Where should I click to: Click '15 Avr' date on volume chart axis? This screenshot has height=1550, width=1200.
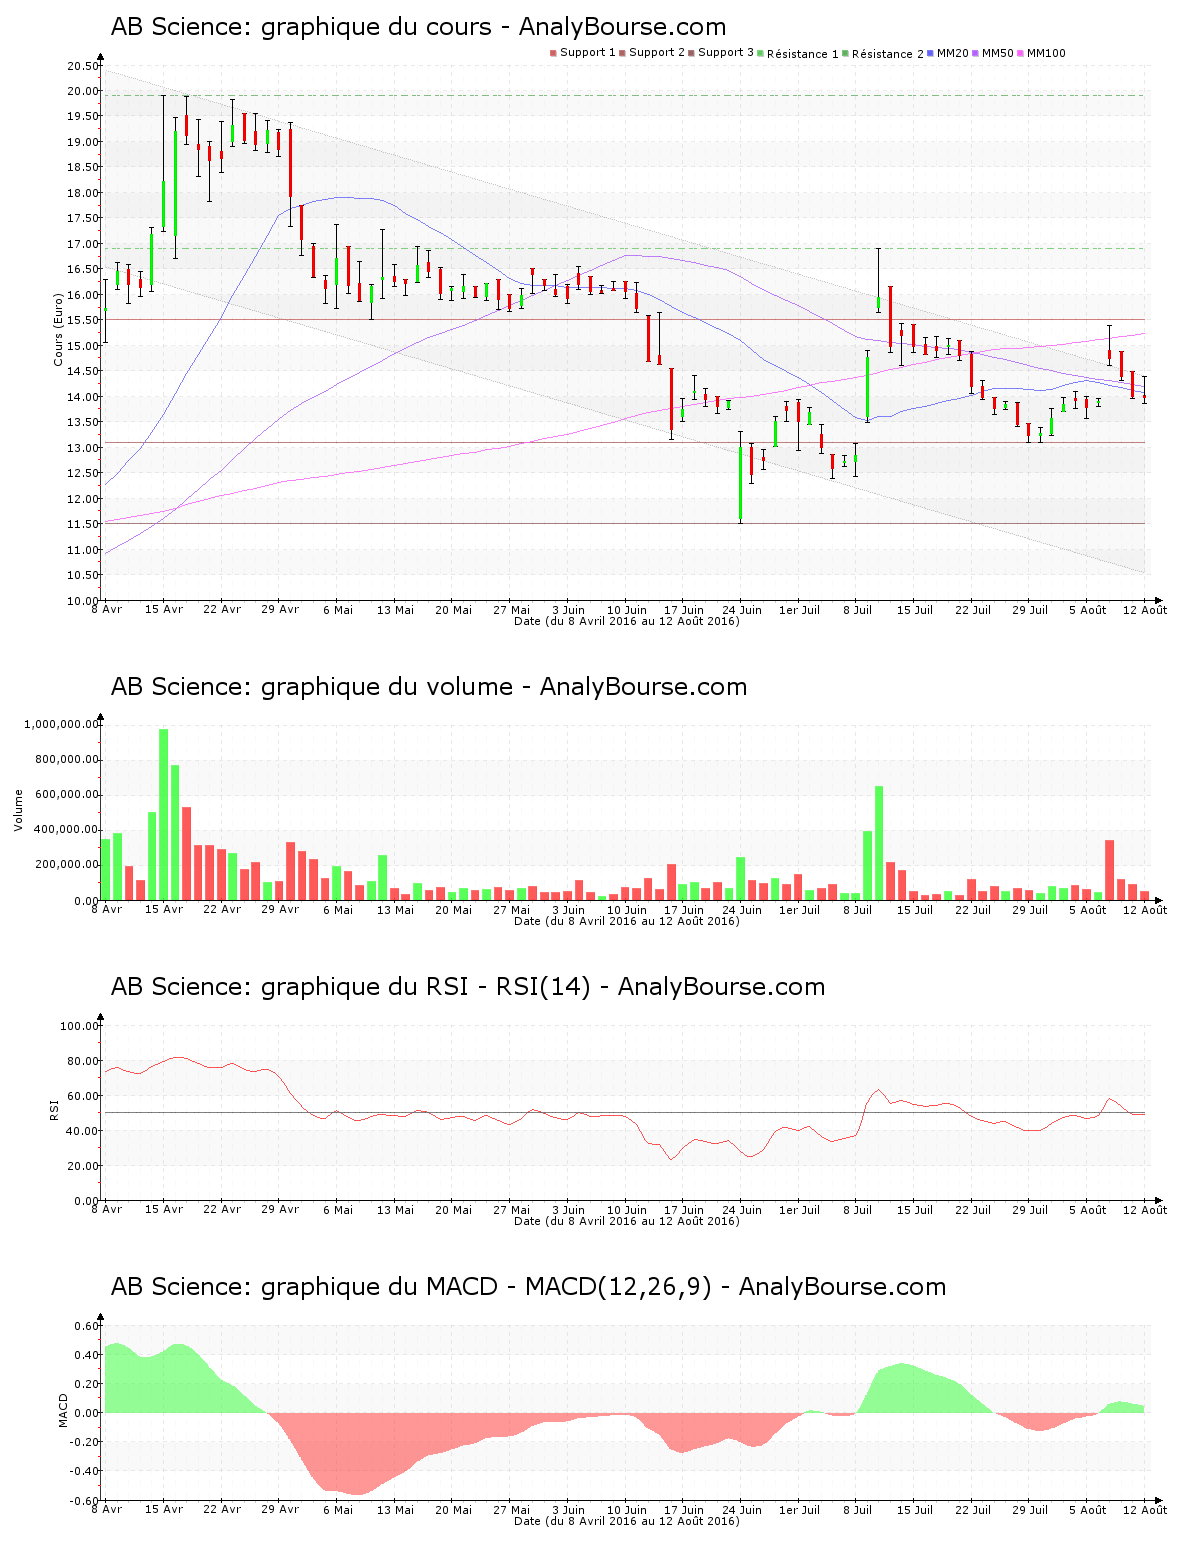tap(164, 910)
